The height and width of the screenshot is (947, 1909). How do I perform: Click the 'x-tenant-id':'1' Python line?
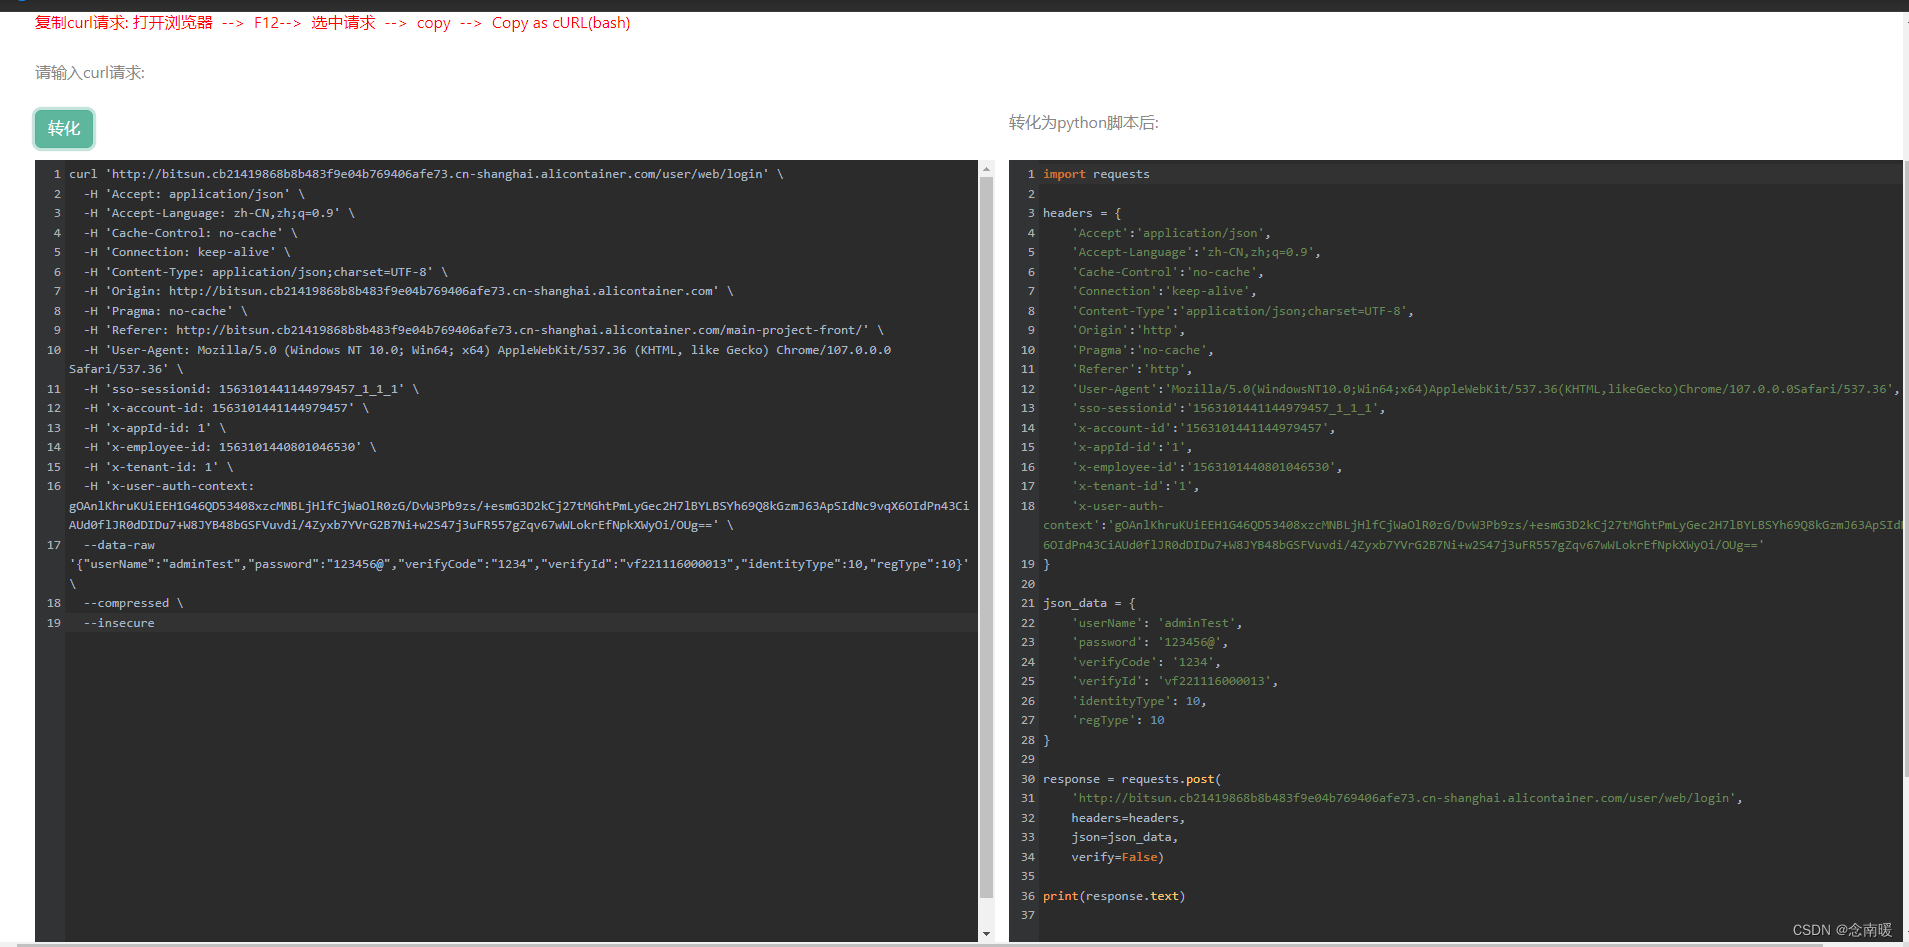pyautogui.click(x=1135, y=486)
